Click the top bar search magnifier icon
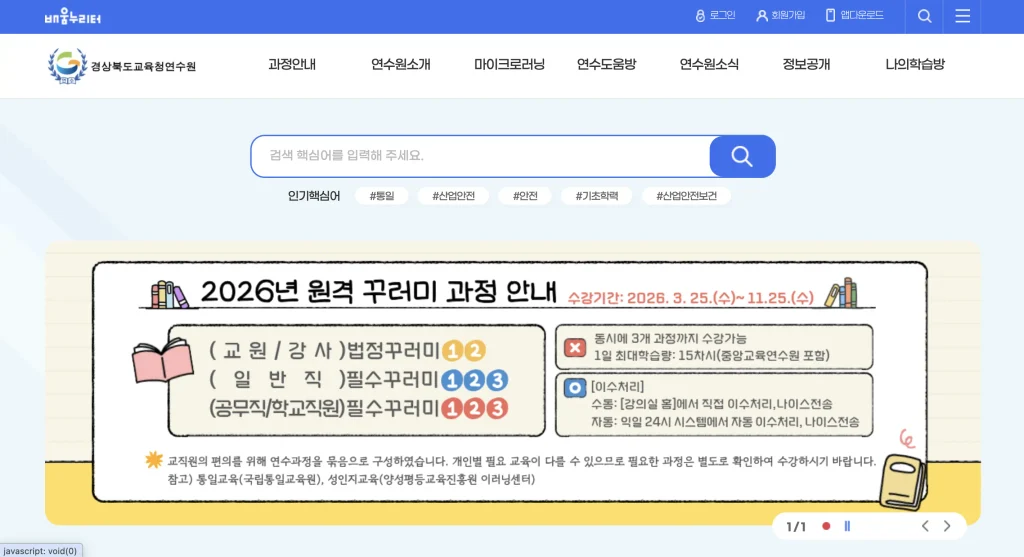The width and height of the screenshot is (1024, 557). (924, 16)
